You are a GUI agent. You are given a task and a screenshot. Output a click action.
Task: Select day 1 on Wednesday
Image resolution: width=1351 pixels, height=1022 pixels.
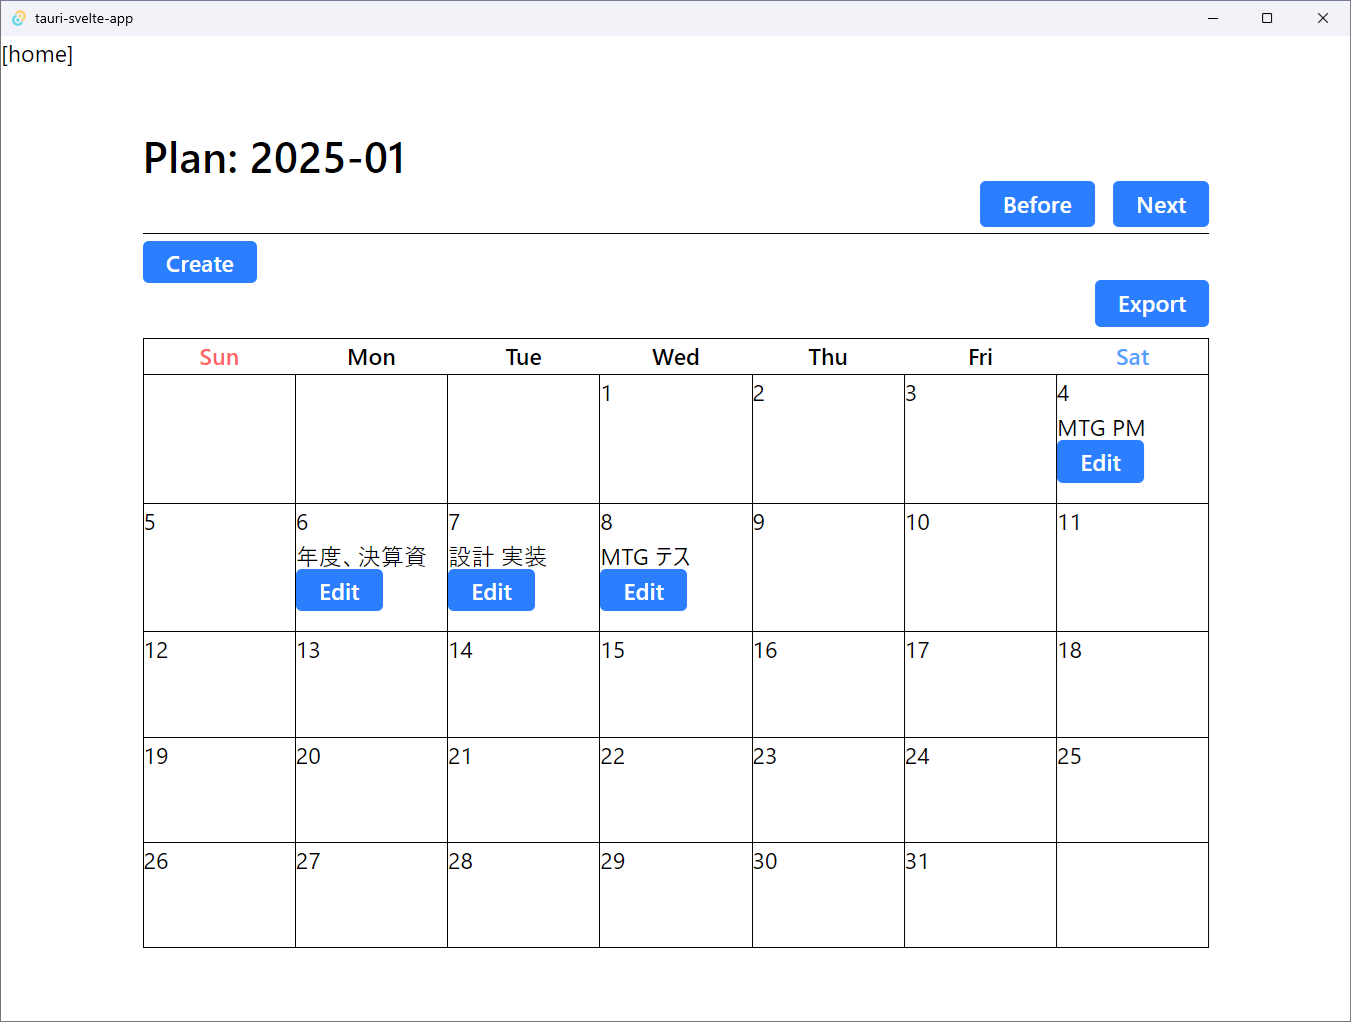pos(676,439)
